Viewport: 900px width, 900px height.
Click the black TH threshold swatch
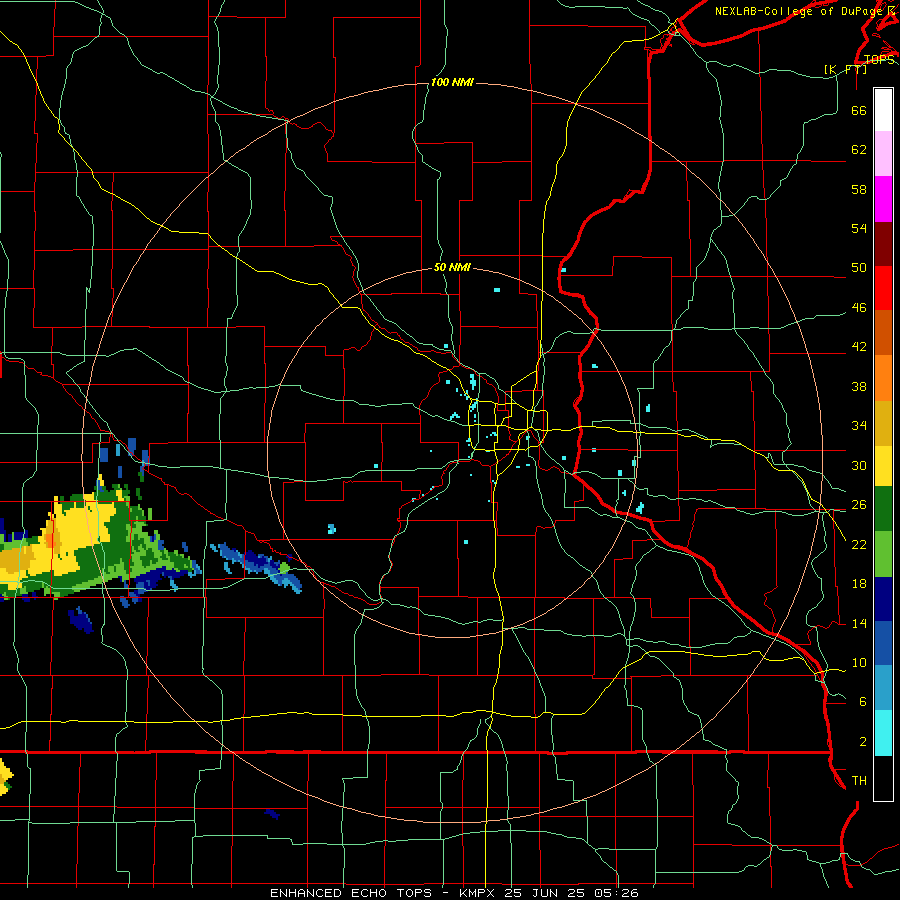point(883,778)
